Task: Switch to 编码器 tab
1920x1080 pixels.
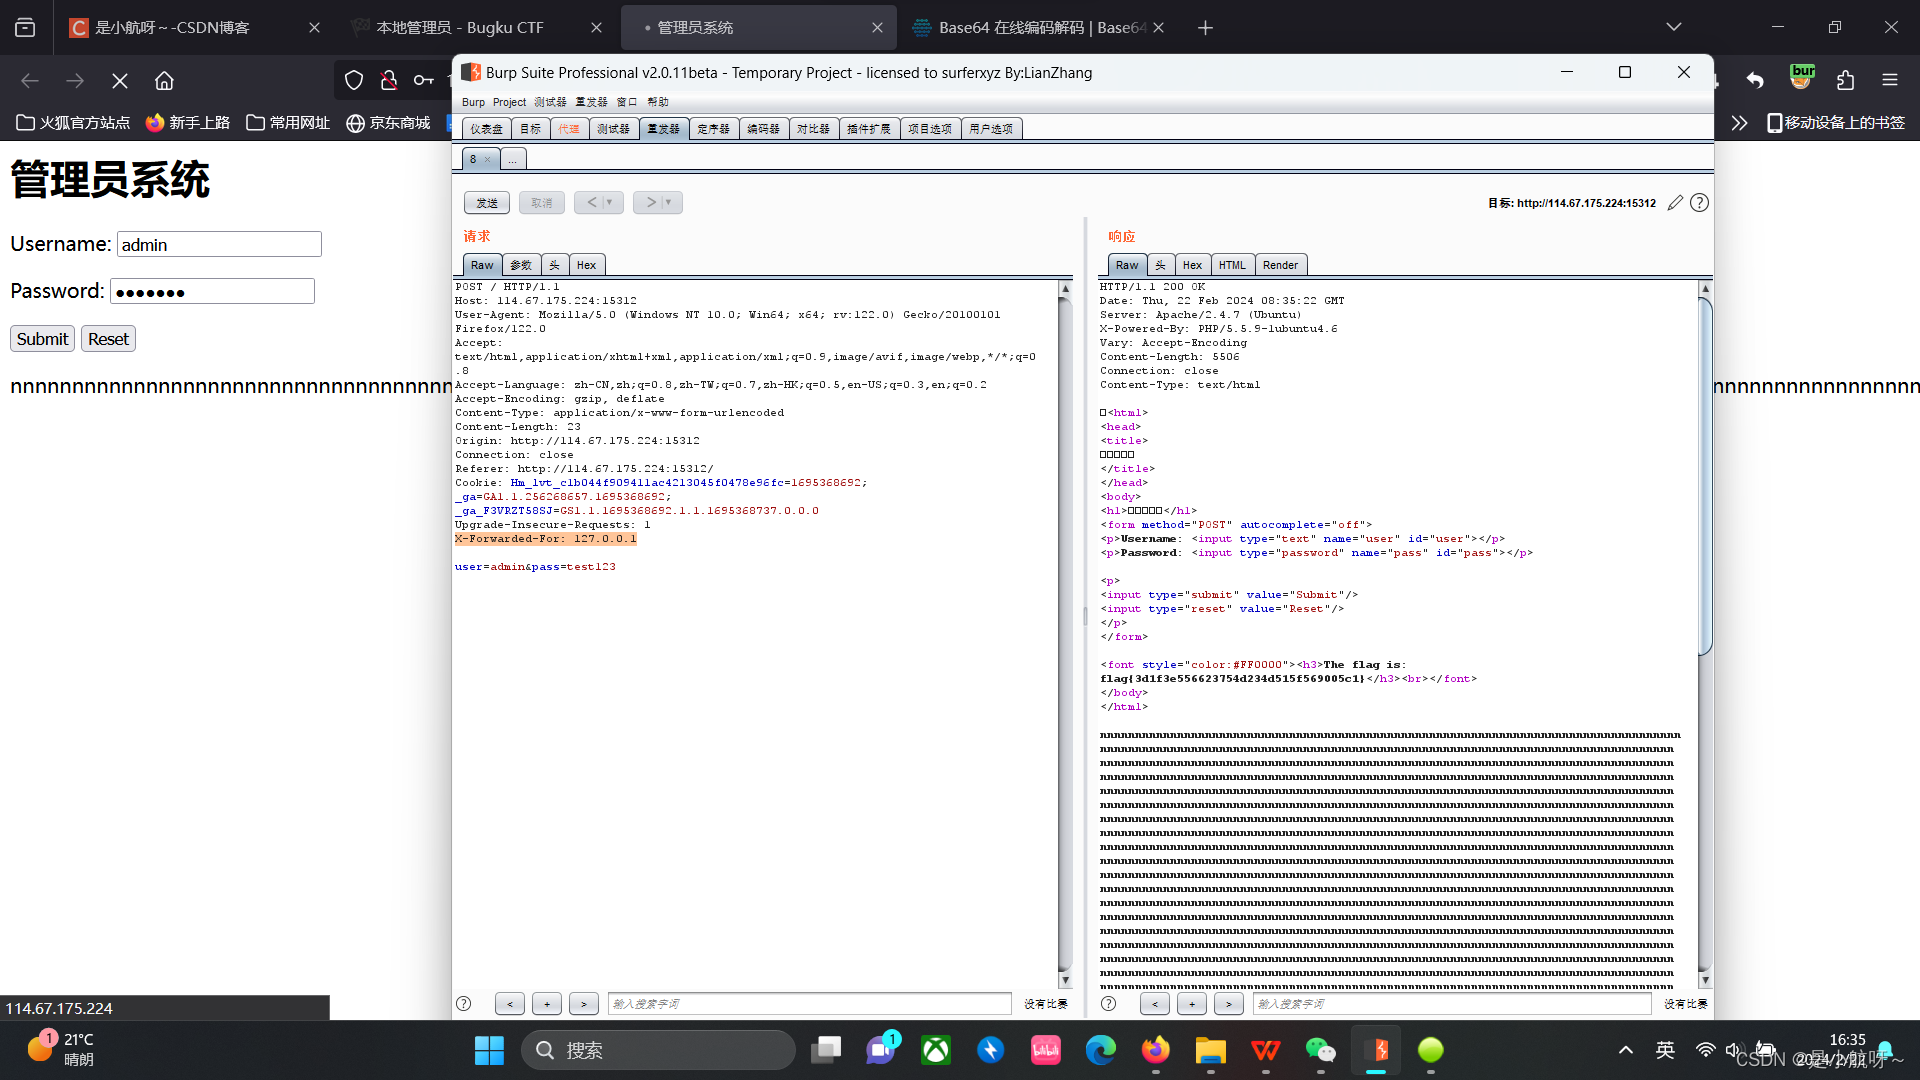Action: point(764,129)
